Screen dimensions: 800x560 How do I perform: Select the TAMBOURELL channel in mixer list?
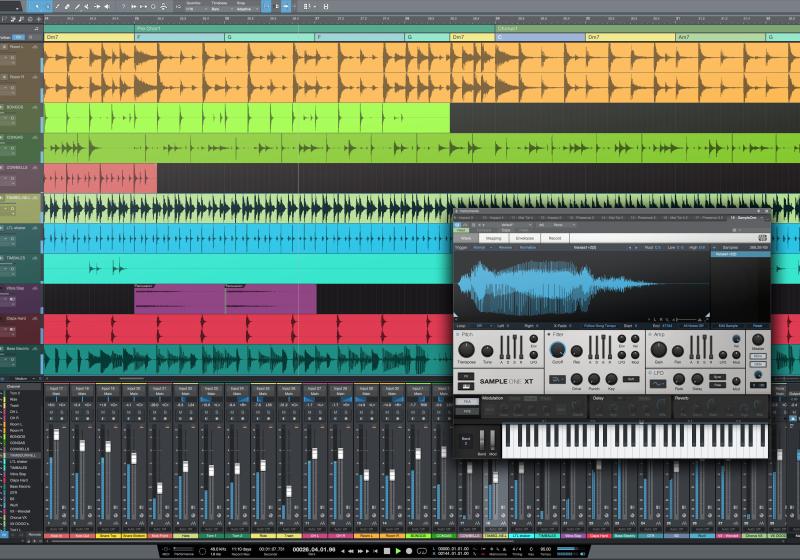pyautogui.click(x=24, y=455)
